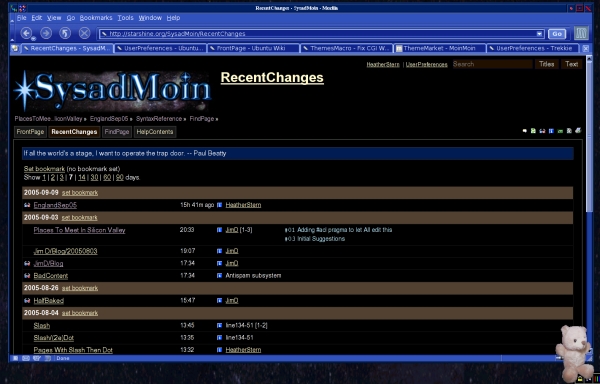
Task: Click the diff icon beside EnglandSep05
Action: click(27, 205)
